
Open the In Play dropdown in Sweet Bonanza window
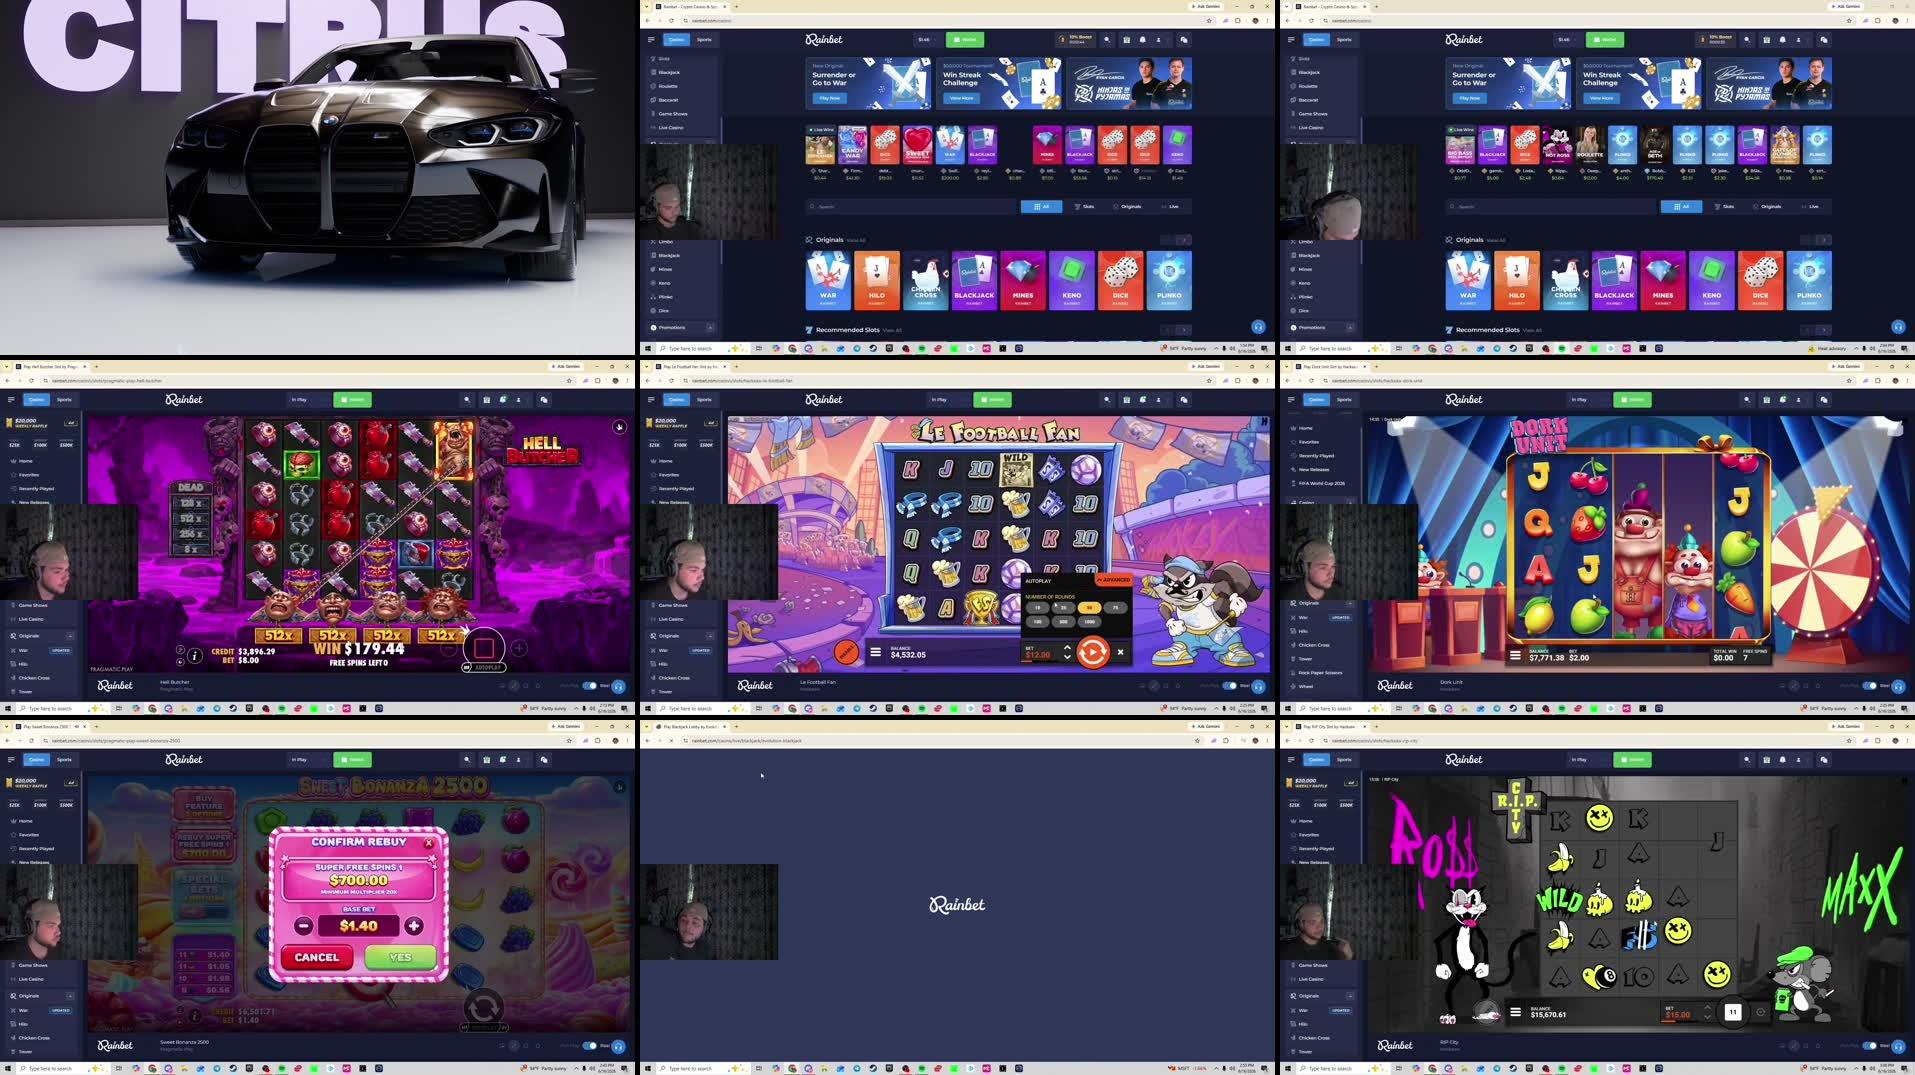309,759
